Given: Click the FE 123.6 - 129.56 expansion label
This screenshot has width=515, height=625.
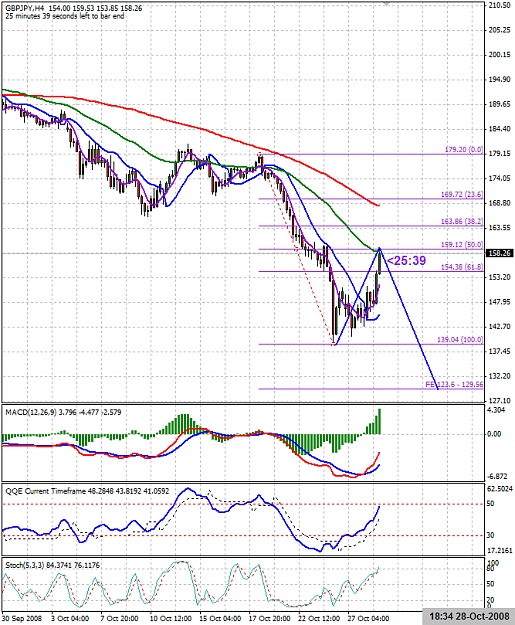Looking at the screenshot, I should click(x=454, y=385).
